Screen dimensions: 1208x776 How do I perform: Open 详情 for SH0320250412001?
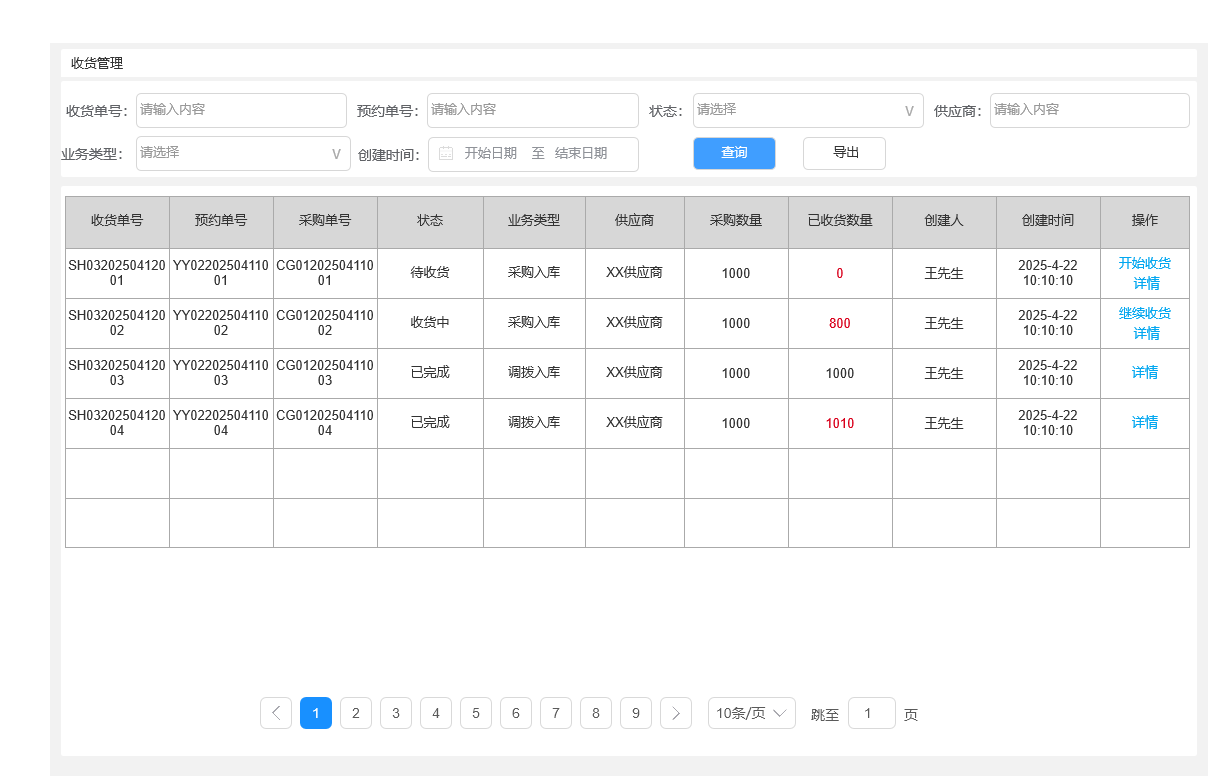pyautogui.click(x=1146, y=283)
